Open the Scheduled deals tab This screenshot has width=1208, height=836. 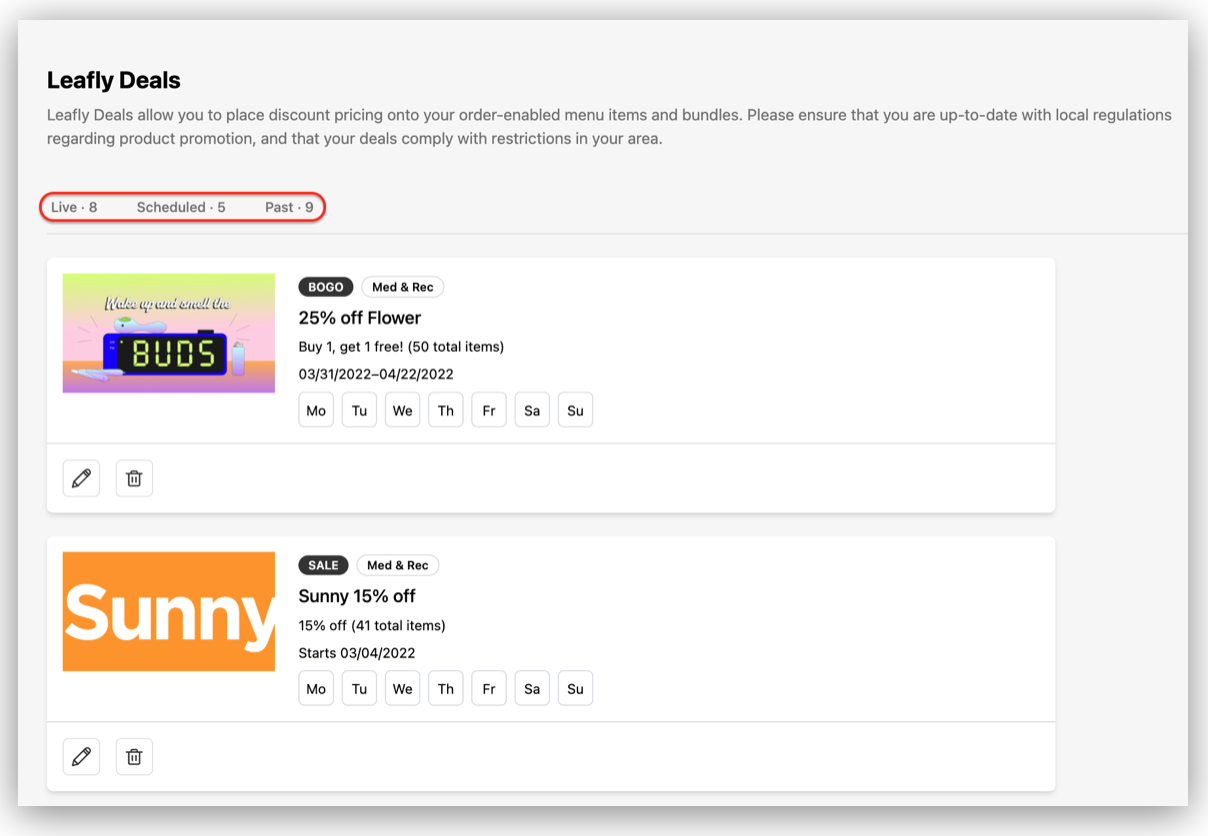point(181,207)
